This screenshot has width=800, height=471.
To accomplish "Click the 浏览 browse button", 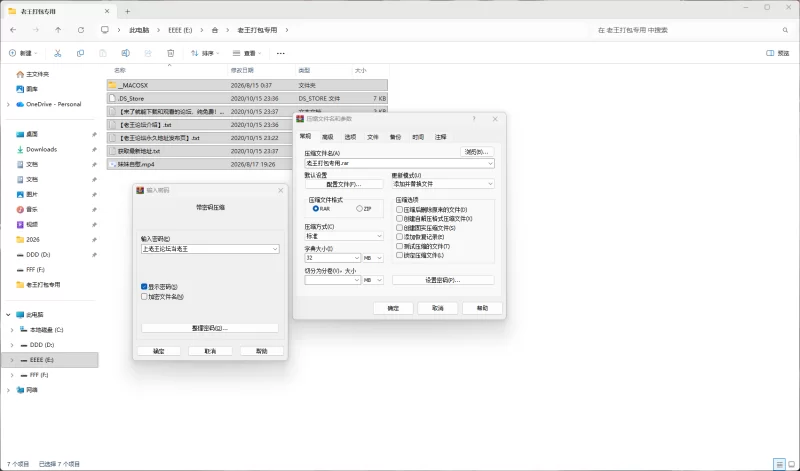I will tap(477, 152).
